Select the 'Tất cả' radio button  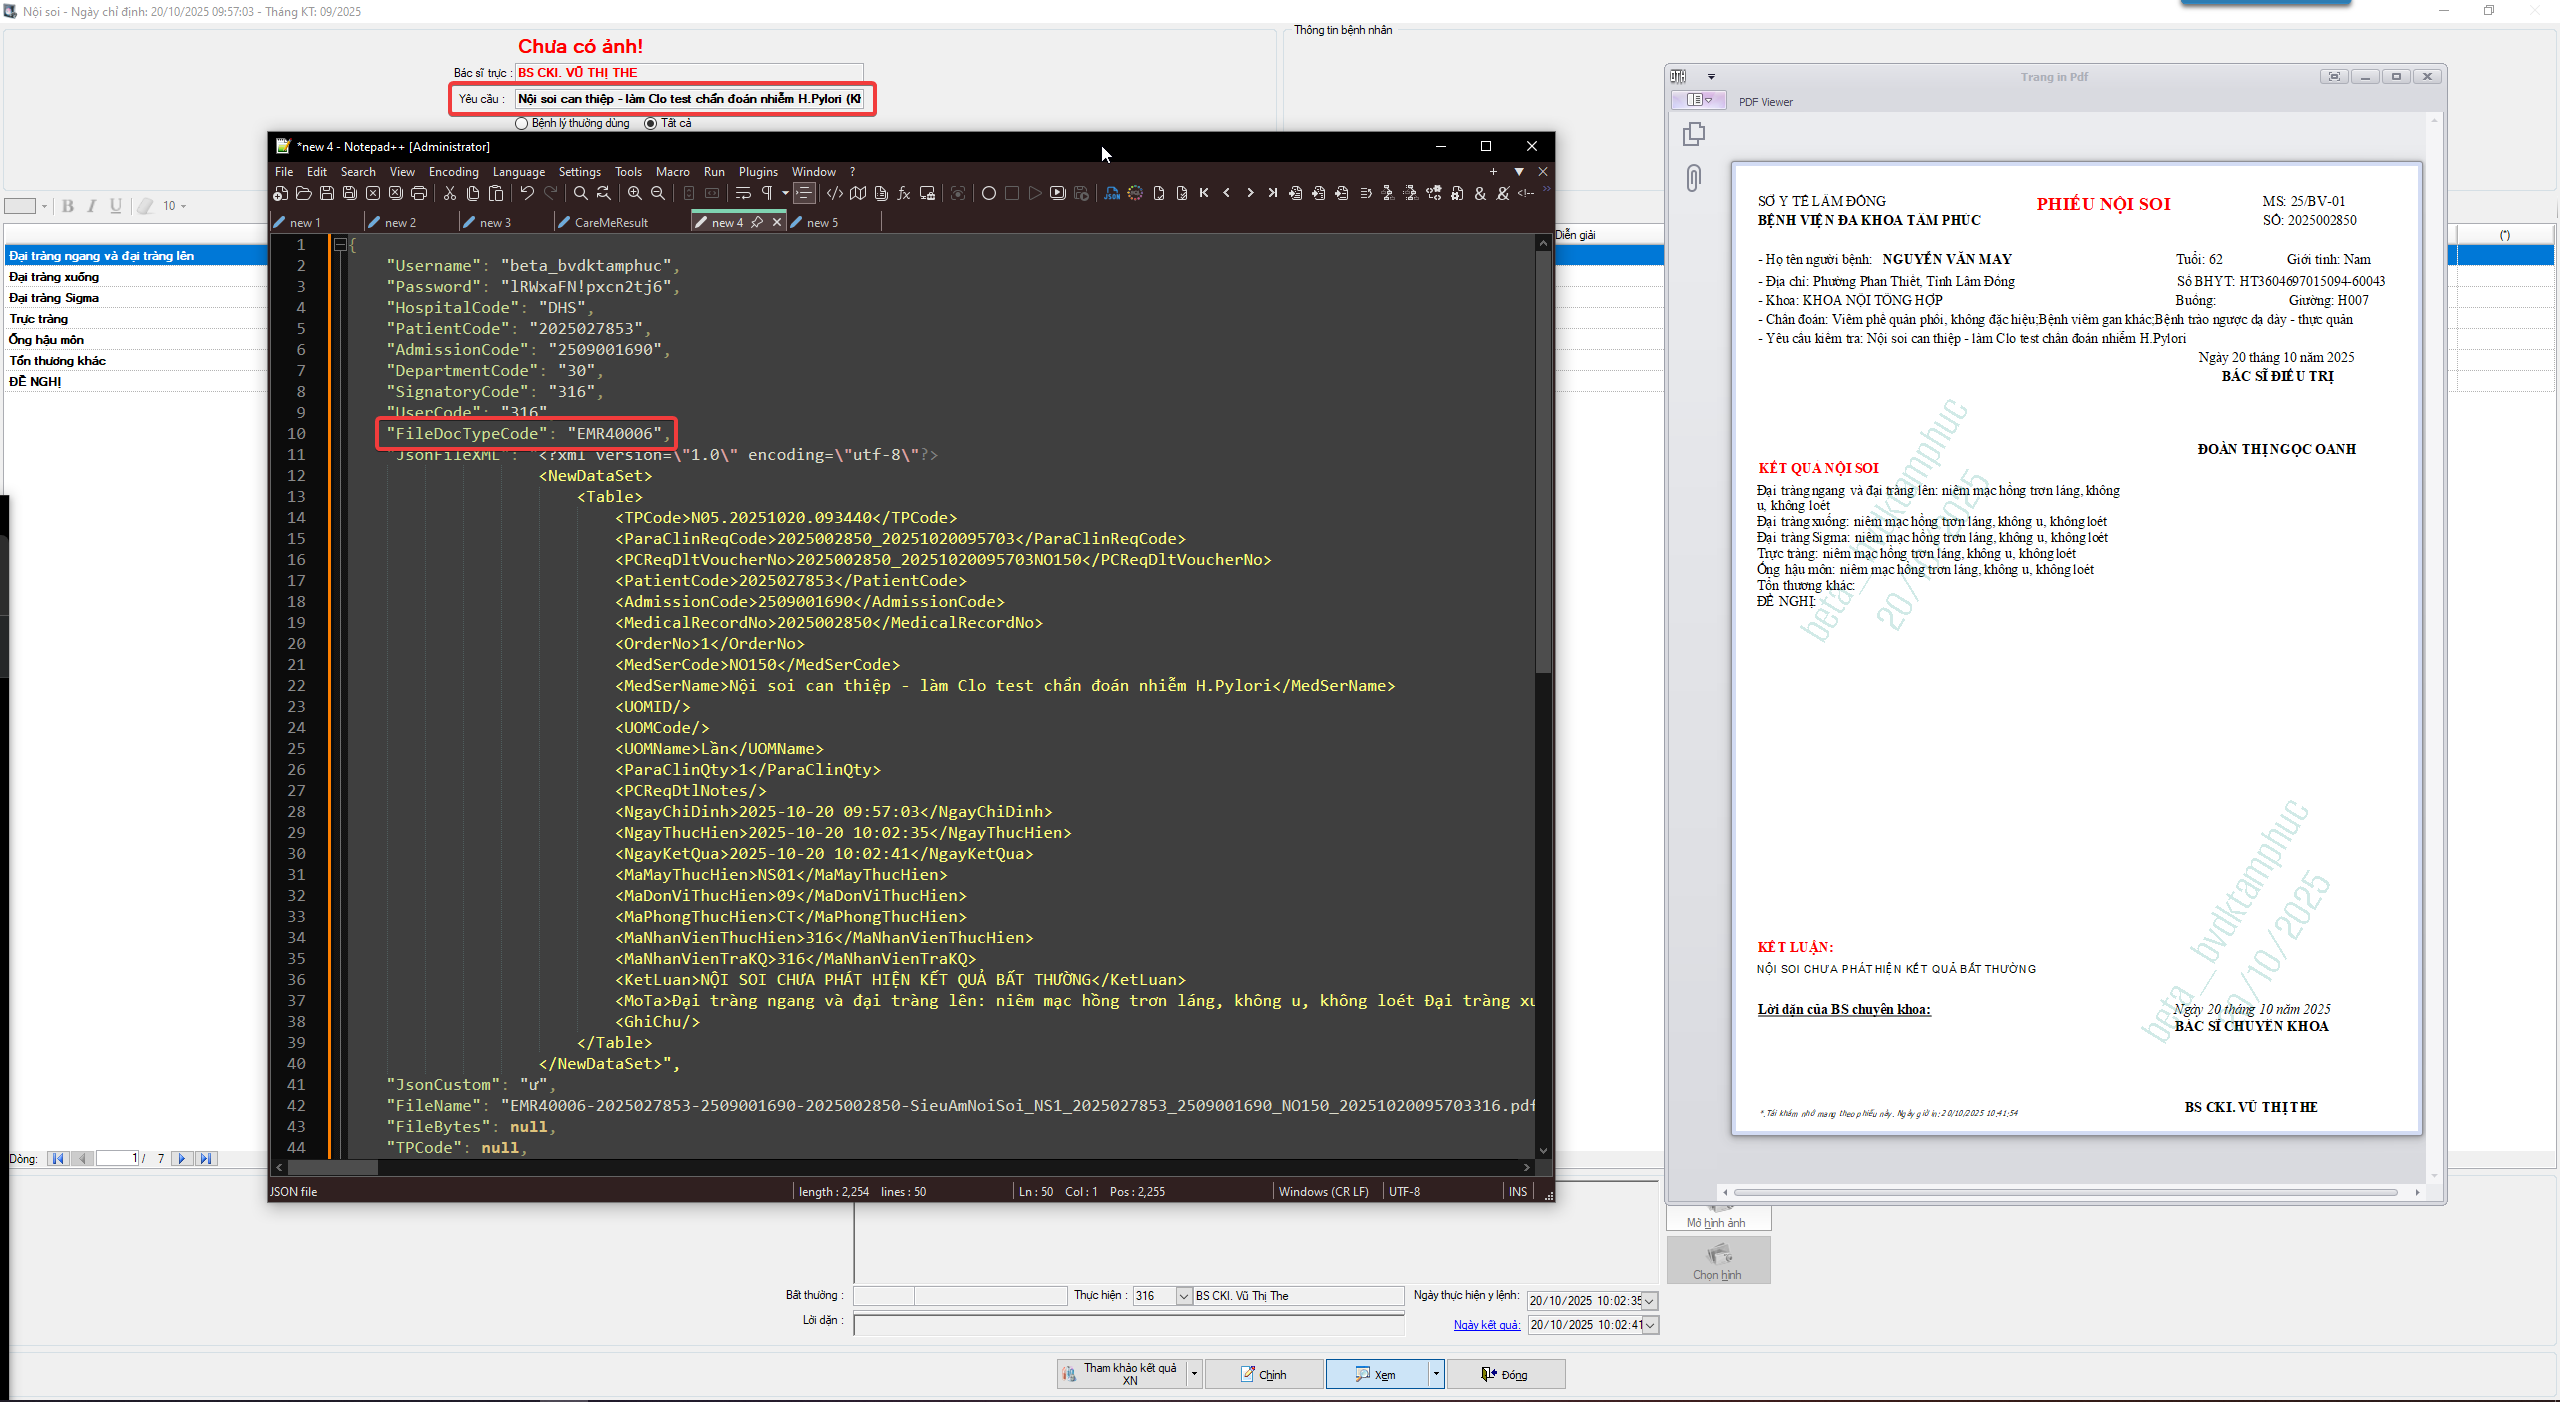[651, 124]
